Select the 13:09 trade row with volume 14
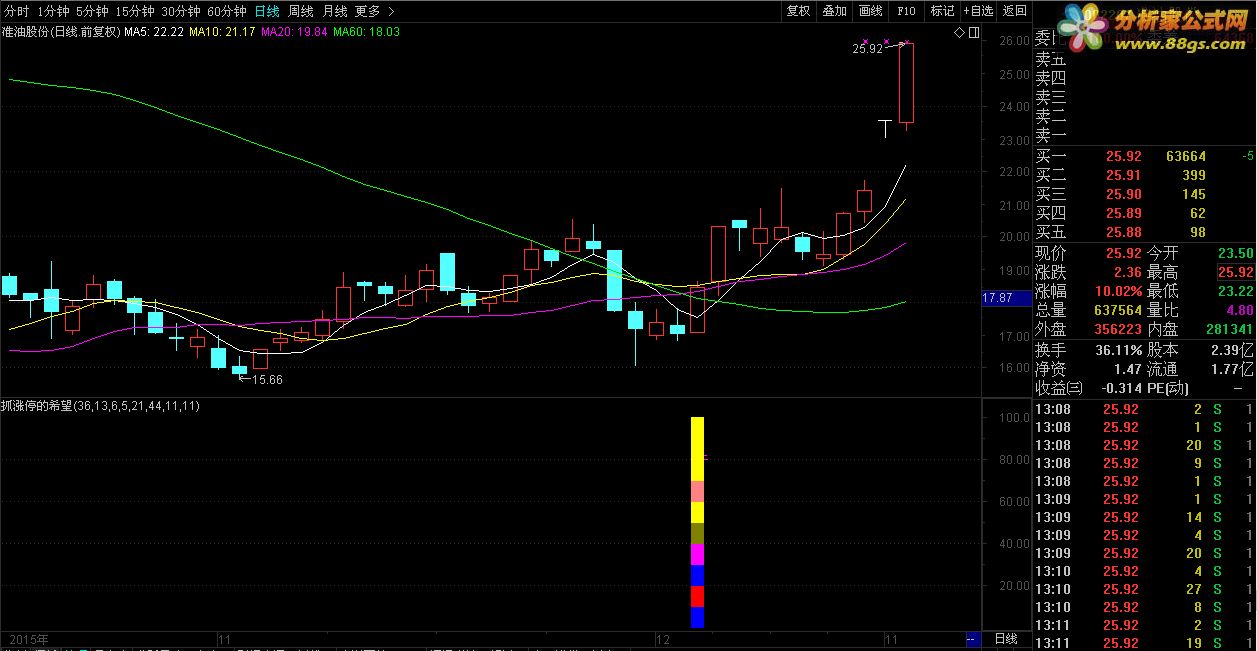This screenshot has height=651, width=1257. coord(1144,517)
